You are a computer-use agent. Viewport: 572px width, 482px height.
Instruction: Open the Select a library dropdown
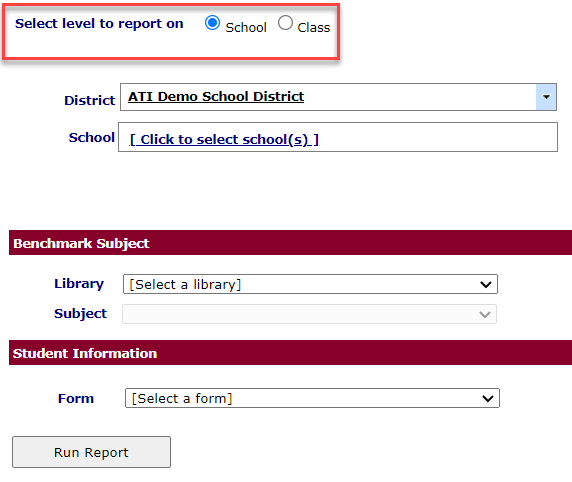(x=310, y=284)
